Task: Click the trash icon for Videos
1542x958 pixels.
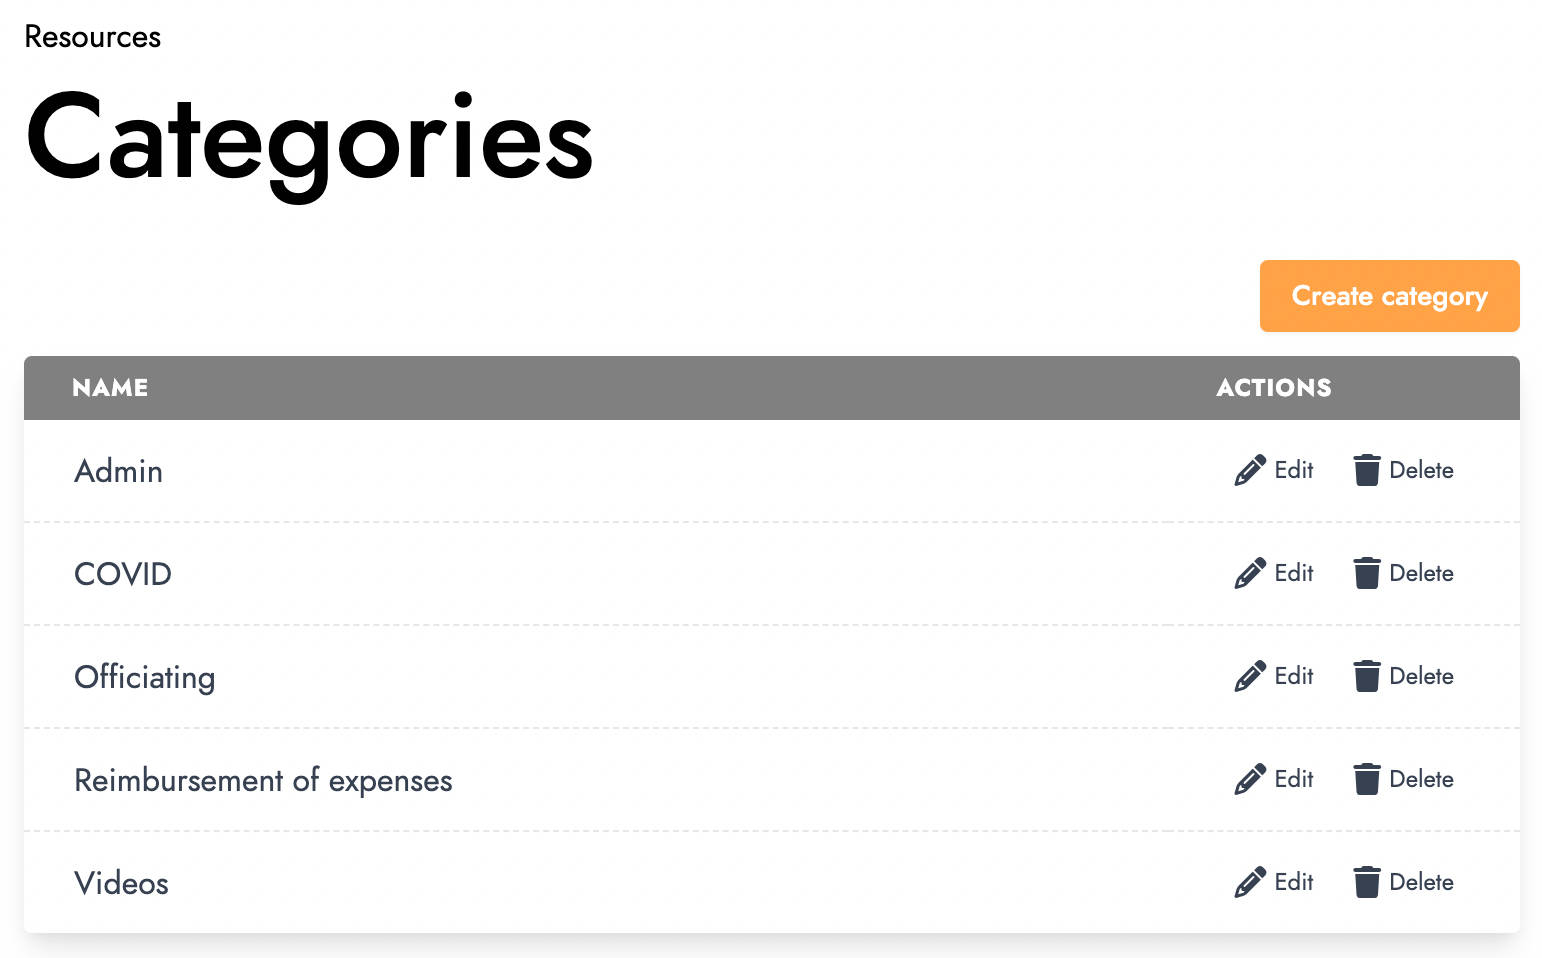Action: [1367, 882]
